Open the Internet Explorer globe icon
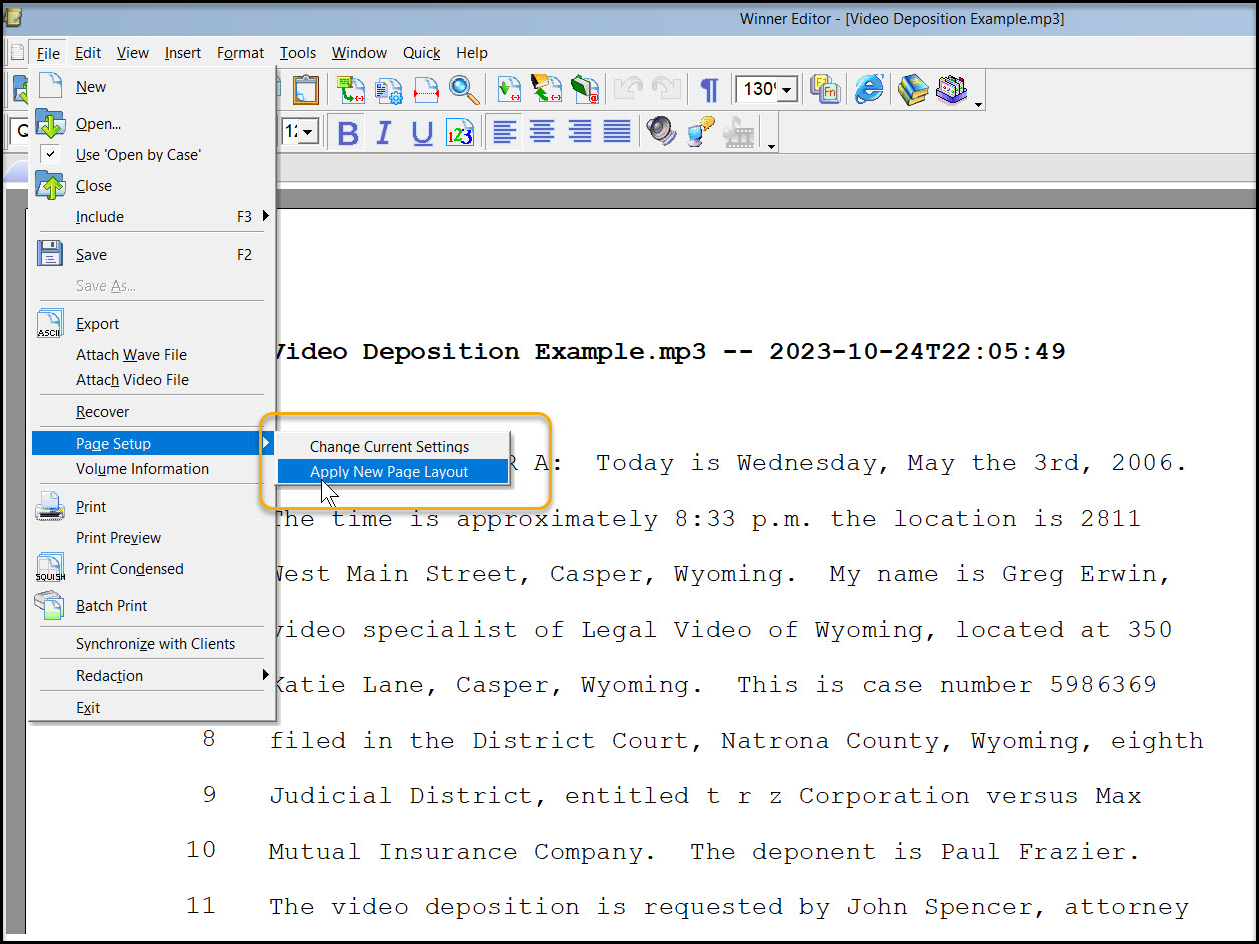1259x944 pixels. [x=869, y=89]
